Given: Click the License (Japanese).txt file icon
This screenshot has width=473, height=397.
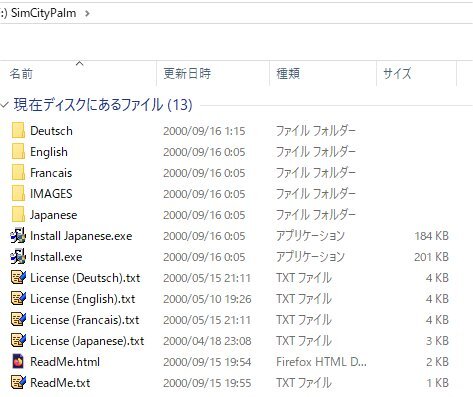Looking at the screenshot, I should point(18,341).
